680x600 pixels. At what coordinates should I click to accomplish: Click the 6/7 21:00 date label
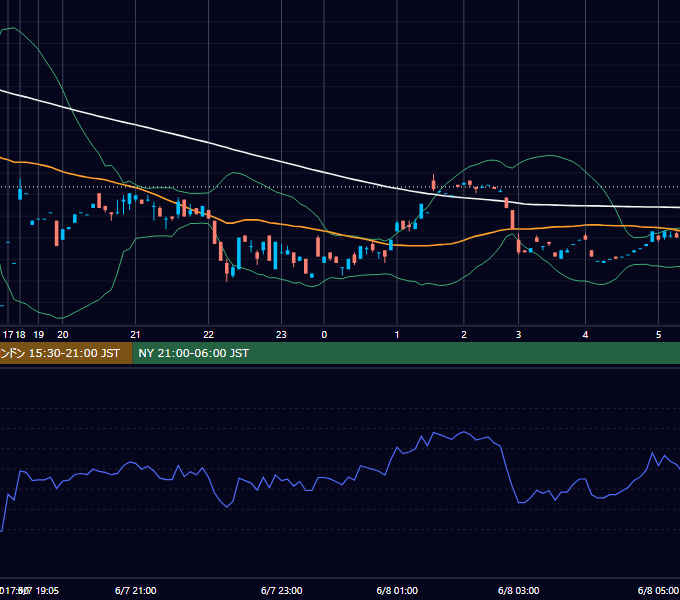(x=135, y=590)
